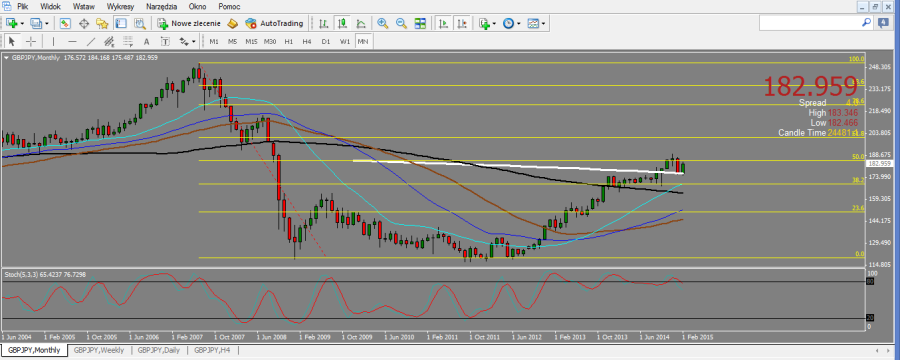Open the Okno menu
Screen dimensions: 900x360
tap(198, 7)
